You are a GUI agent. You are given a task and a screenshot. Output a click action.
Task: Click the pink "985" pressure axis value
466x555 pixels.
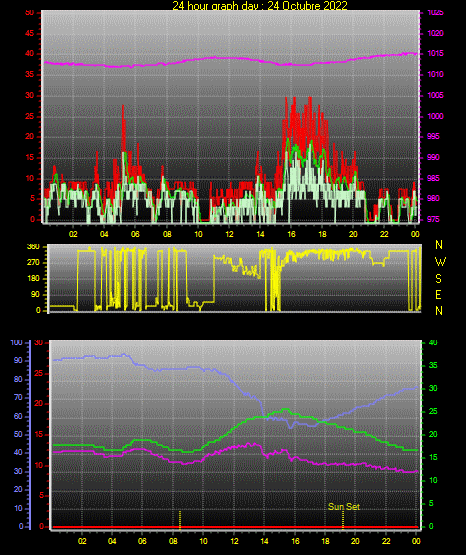click(x=433, y=178)
